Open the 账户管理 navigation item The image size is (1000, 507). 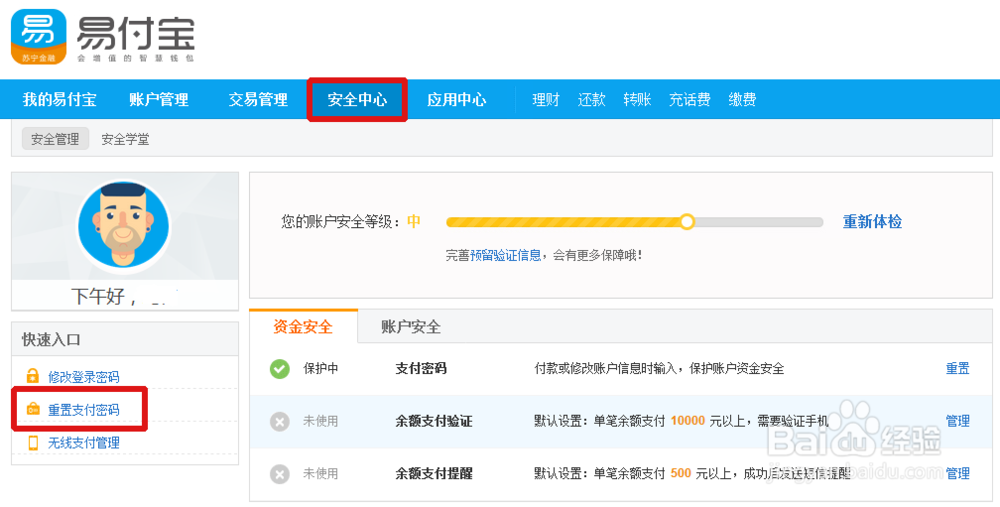tap(159, 99)
